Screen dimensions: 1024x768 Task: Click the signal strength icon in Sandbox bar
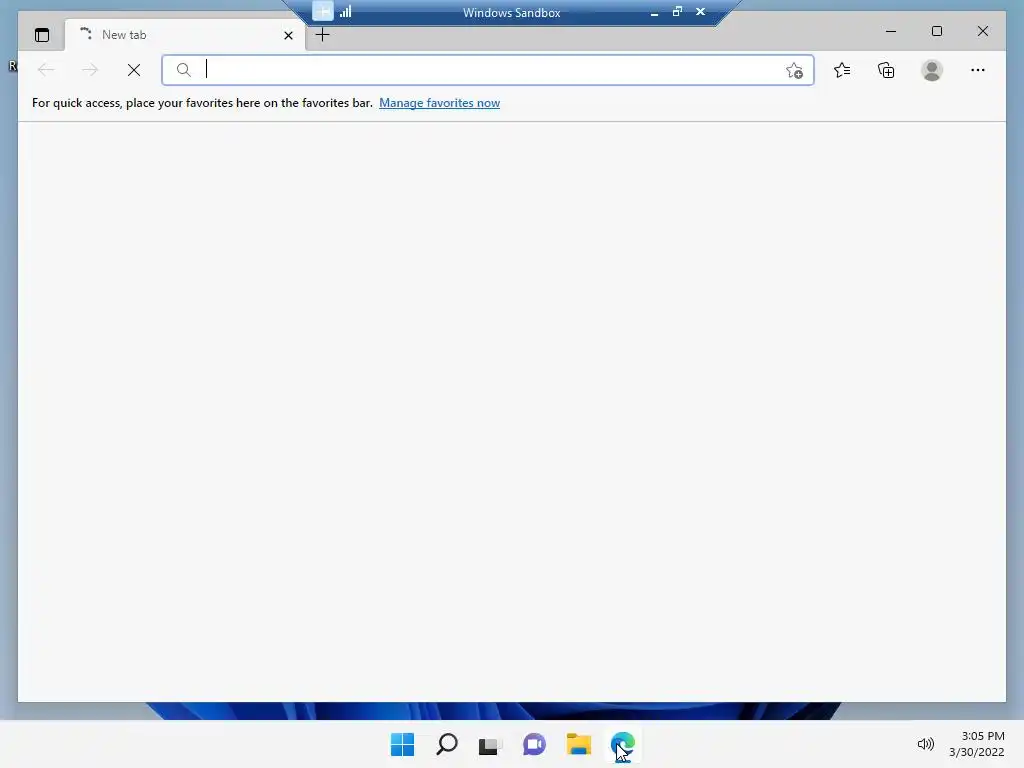tap(345, 11)
